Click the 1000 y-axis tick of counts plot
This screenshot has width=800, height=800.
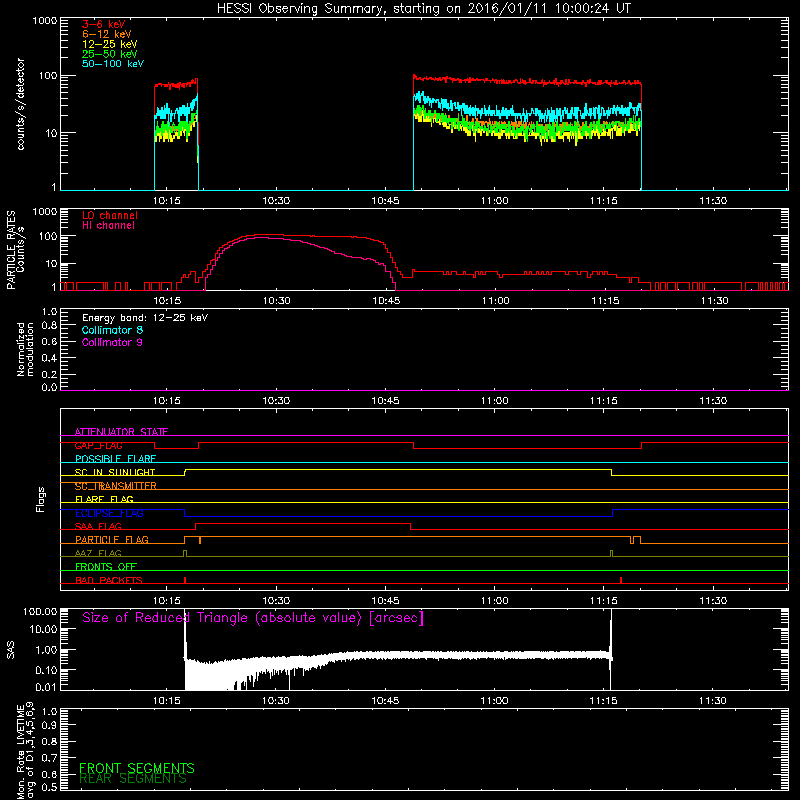pyautogui.click(x=44, y=21)
